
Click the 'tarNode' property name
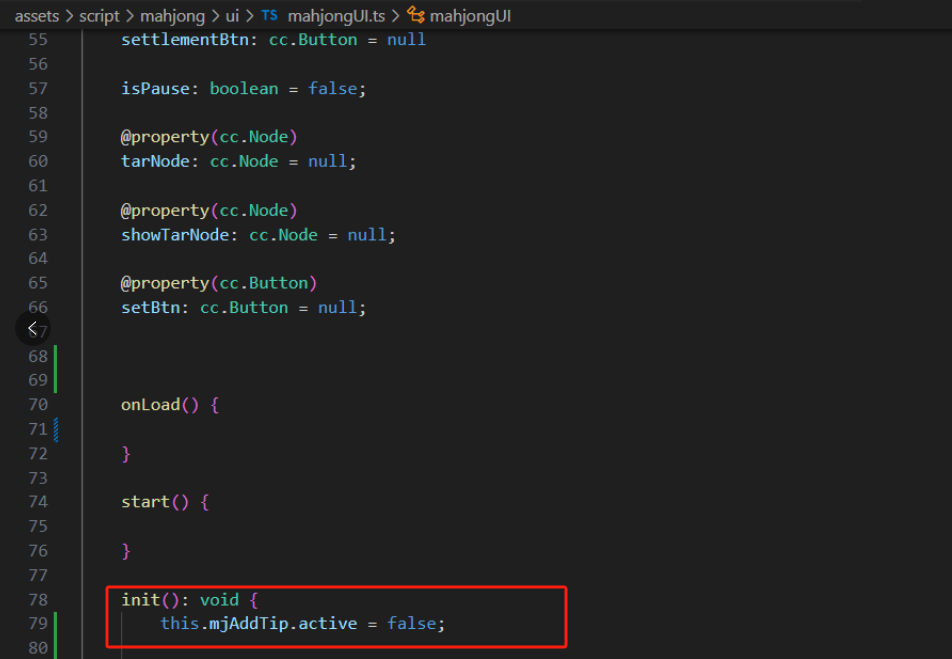tap(155, 162)
